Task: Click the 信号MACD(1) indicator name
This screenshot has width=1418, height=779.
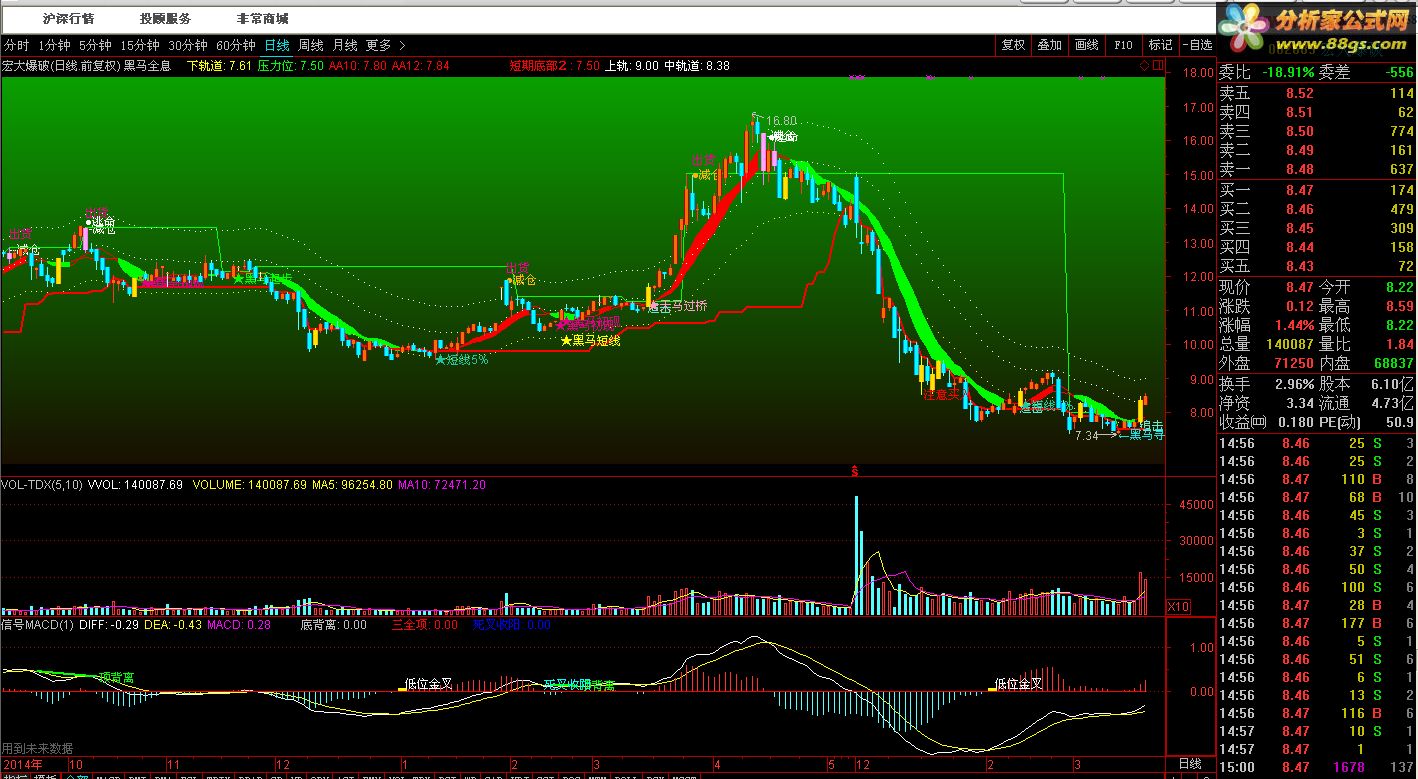Action: [37, 624]
